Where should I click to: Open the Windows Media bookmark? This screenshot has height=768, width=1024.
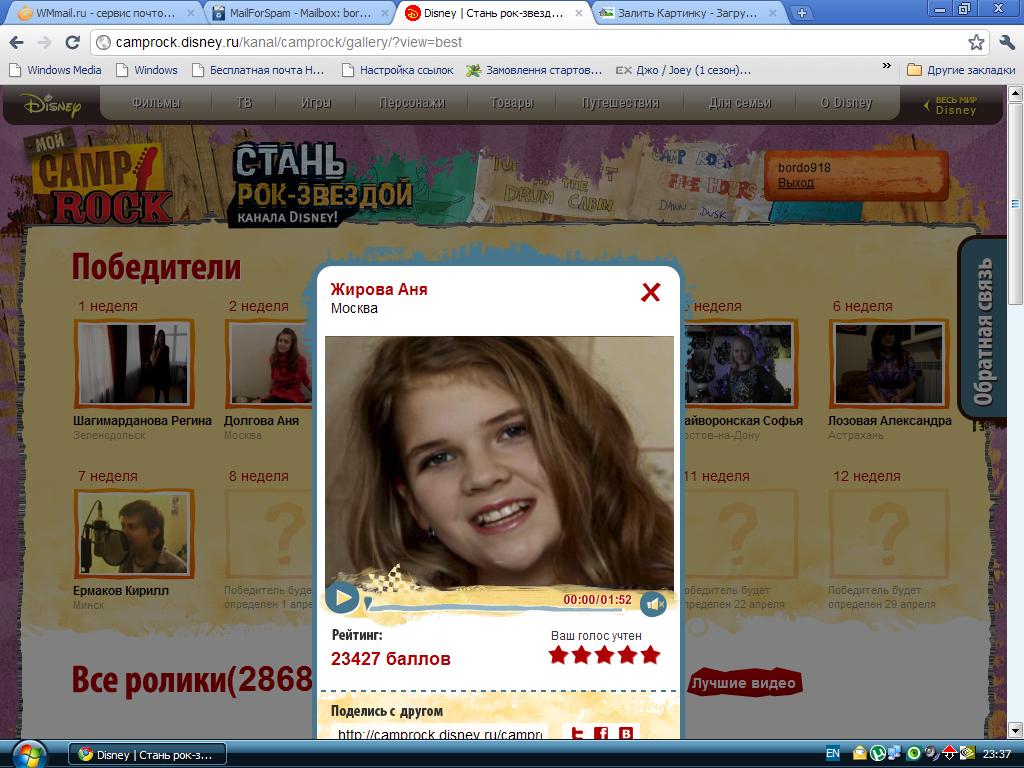pos(56,70)
